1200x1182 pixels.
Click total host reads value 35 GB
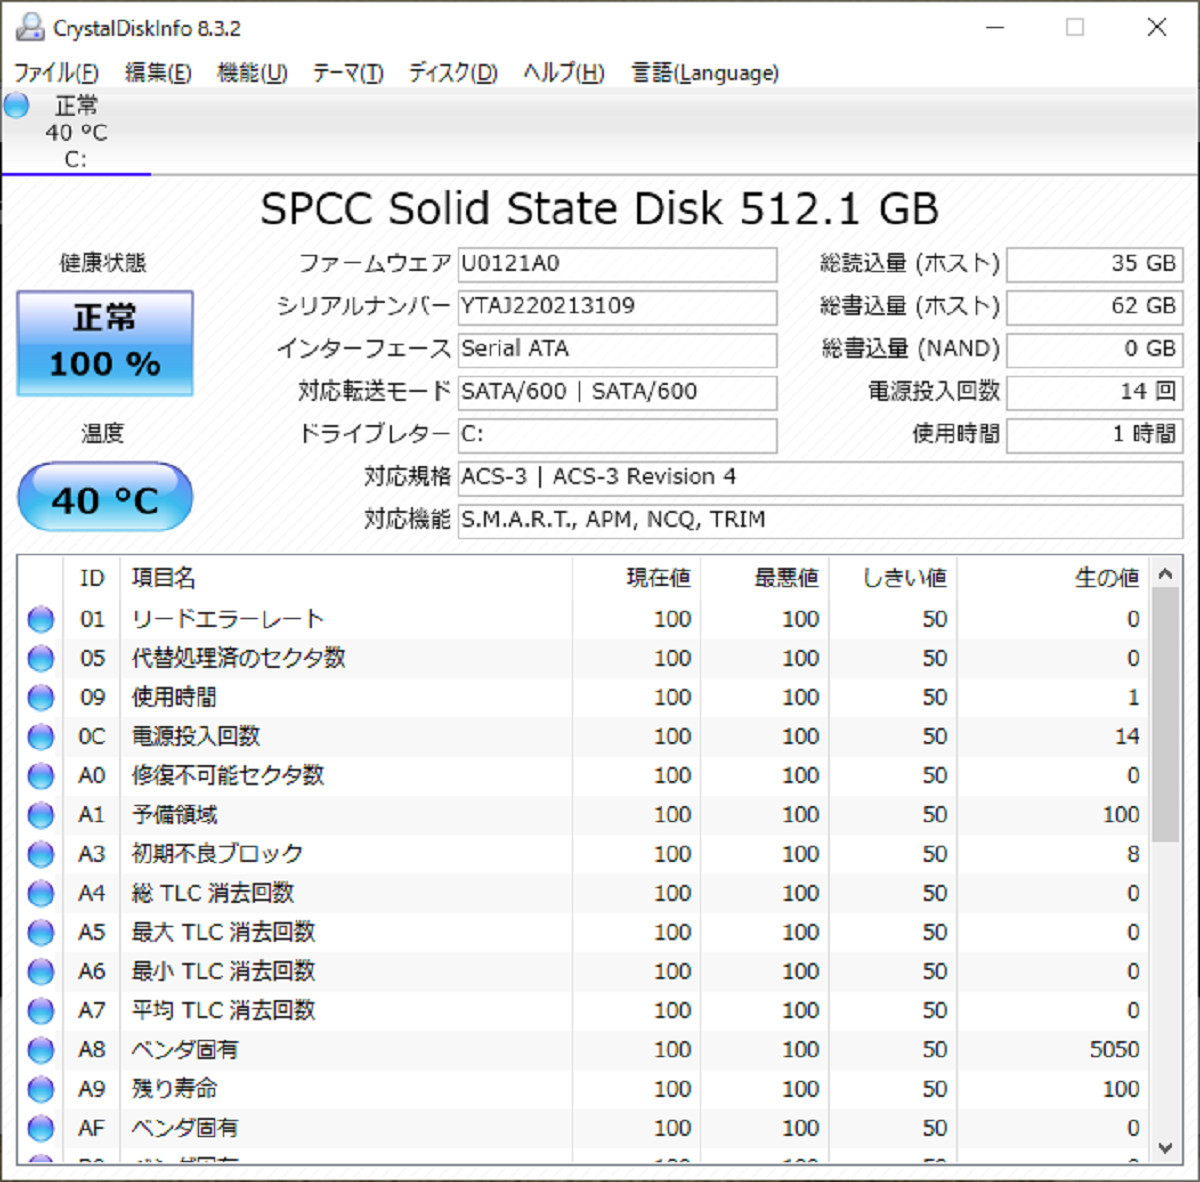click(1095, 264)
